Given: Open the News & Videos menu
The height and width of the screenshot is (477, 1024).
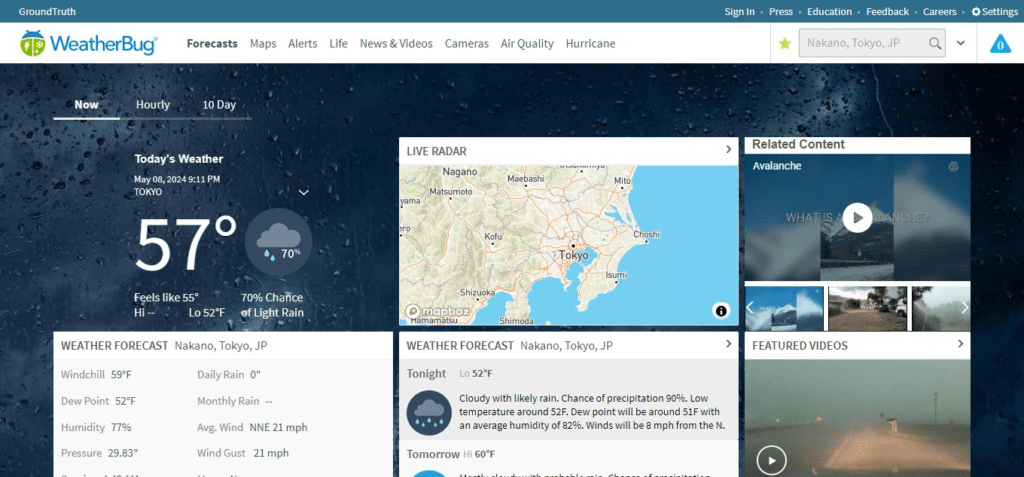Looking at the screenshot, I should tap(396, 44).
